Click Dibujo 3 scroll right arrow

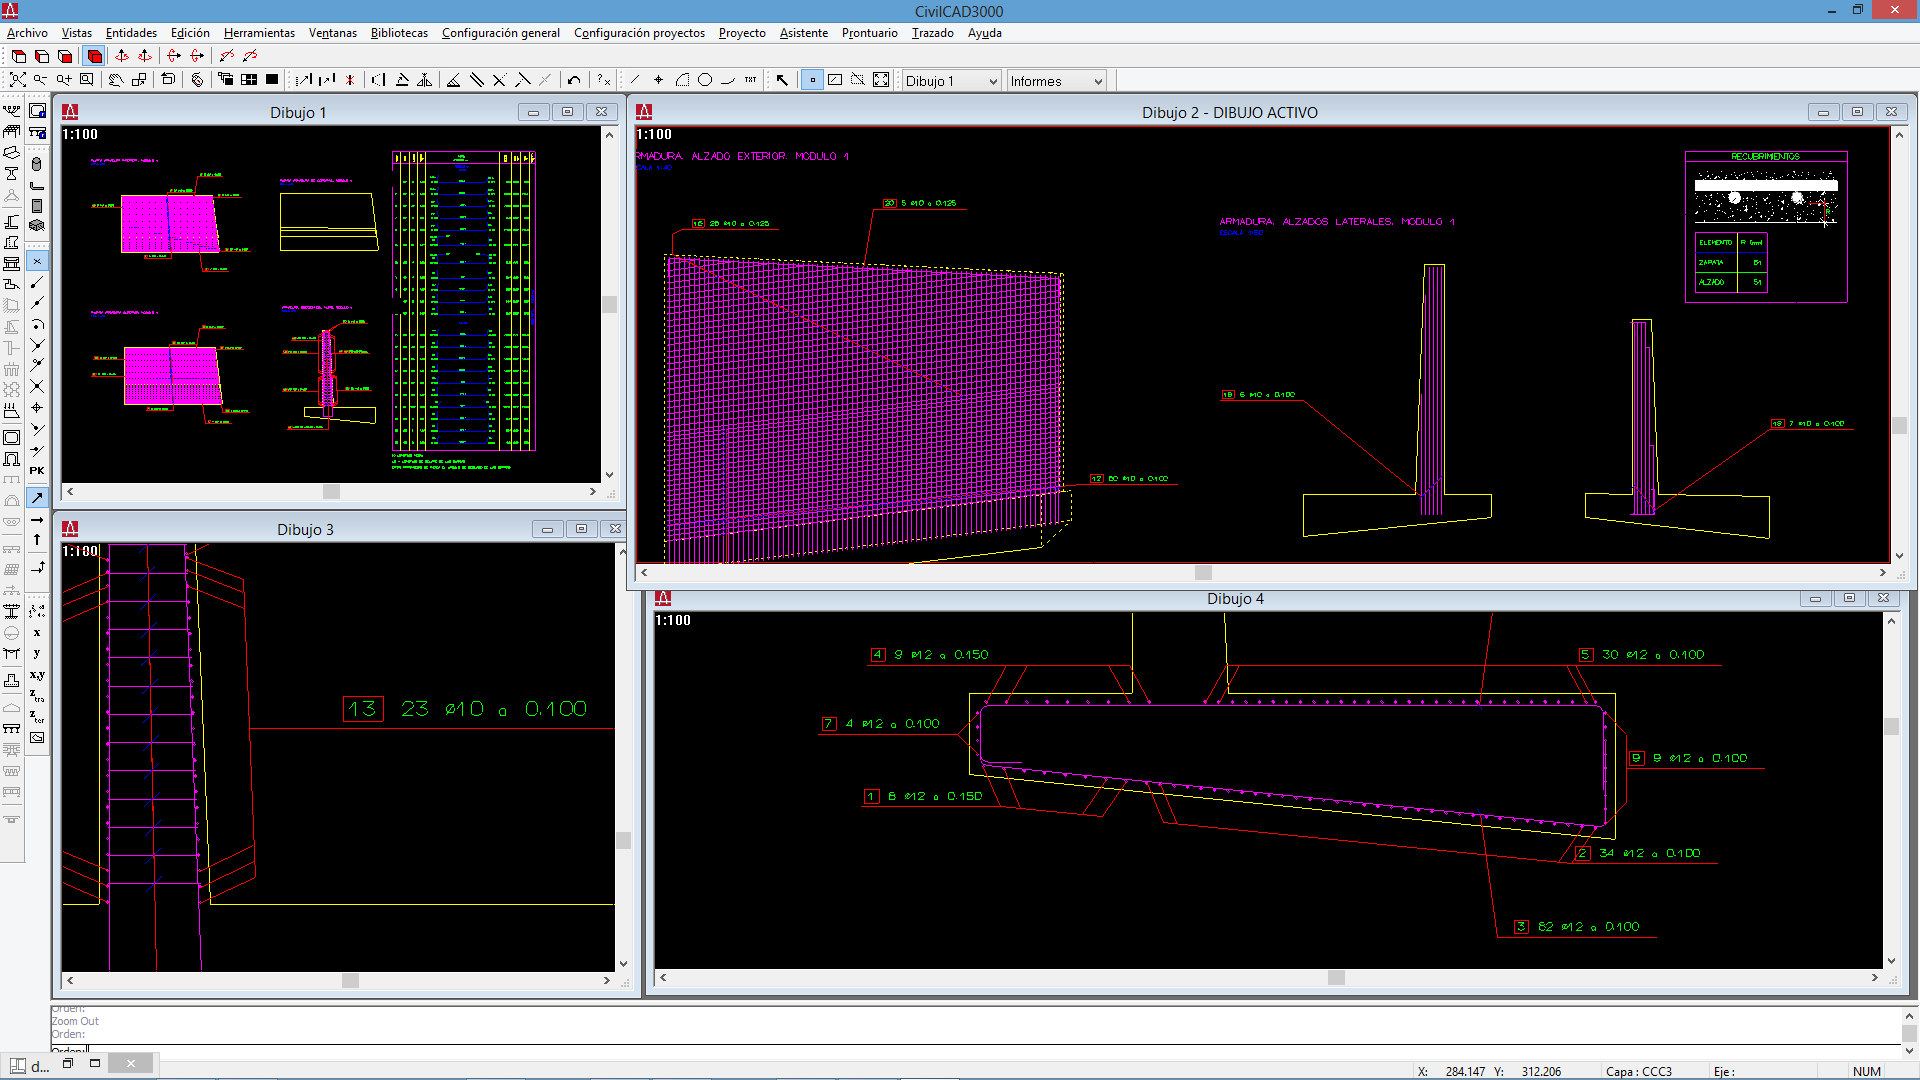(x=606, y=981)
